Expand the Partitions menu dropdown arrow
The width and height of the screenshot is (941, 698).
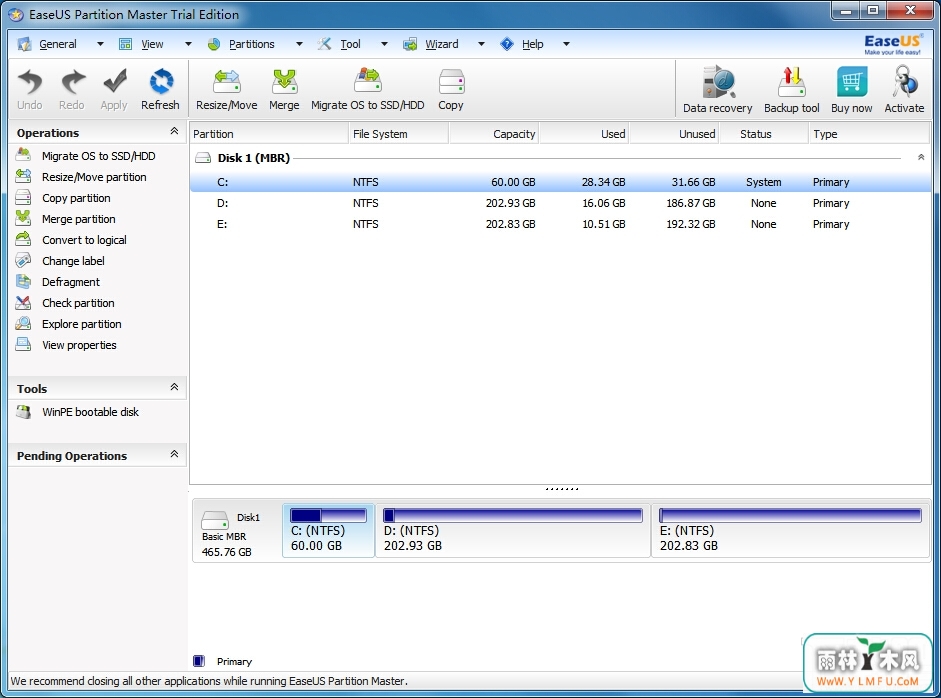299,44
